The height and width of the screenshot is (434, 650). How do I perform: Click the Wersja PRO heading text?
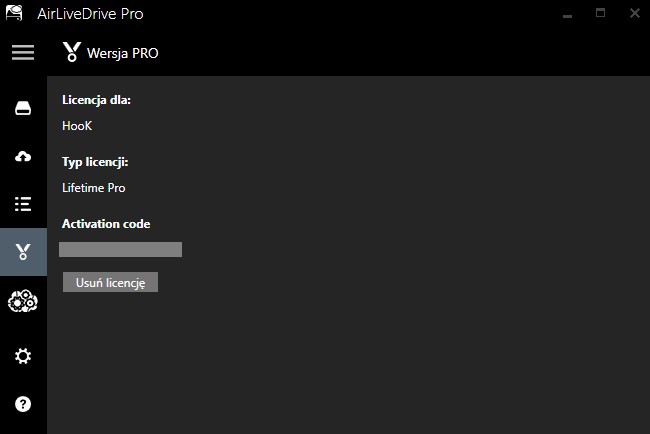pyautogui.click(x=123, y=53)
